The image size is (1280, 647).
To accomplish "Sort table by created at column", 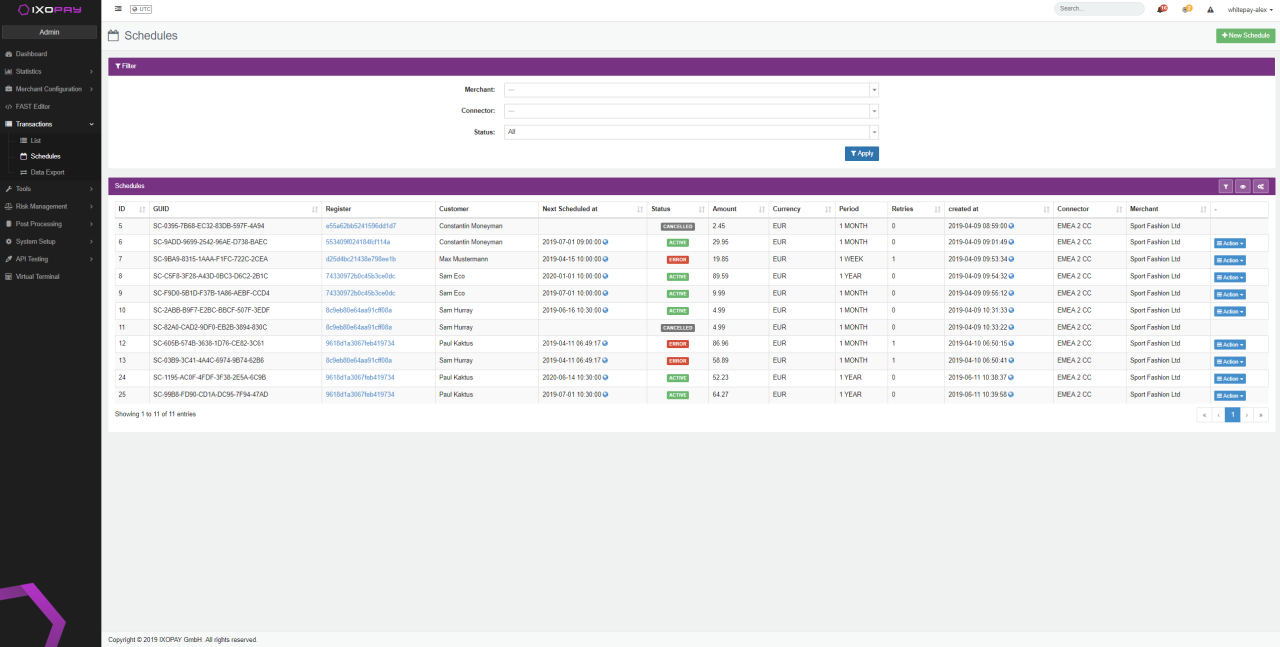I will tap(998, 209).
